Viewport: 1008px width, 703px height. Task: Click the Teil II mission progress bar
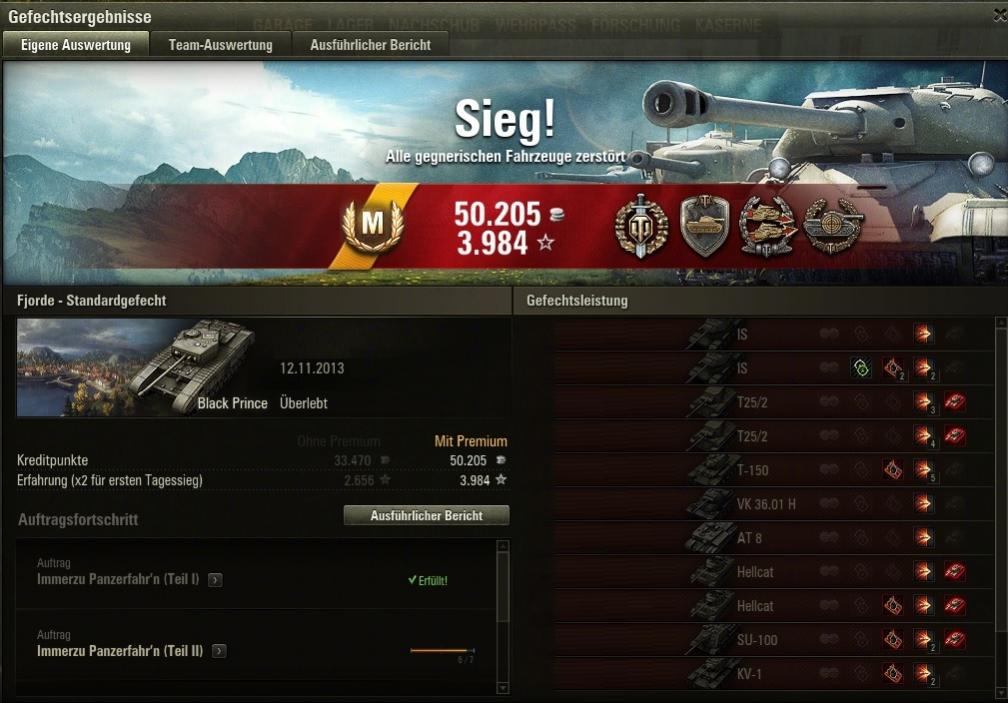coord(442,650)
